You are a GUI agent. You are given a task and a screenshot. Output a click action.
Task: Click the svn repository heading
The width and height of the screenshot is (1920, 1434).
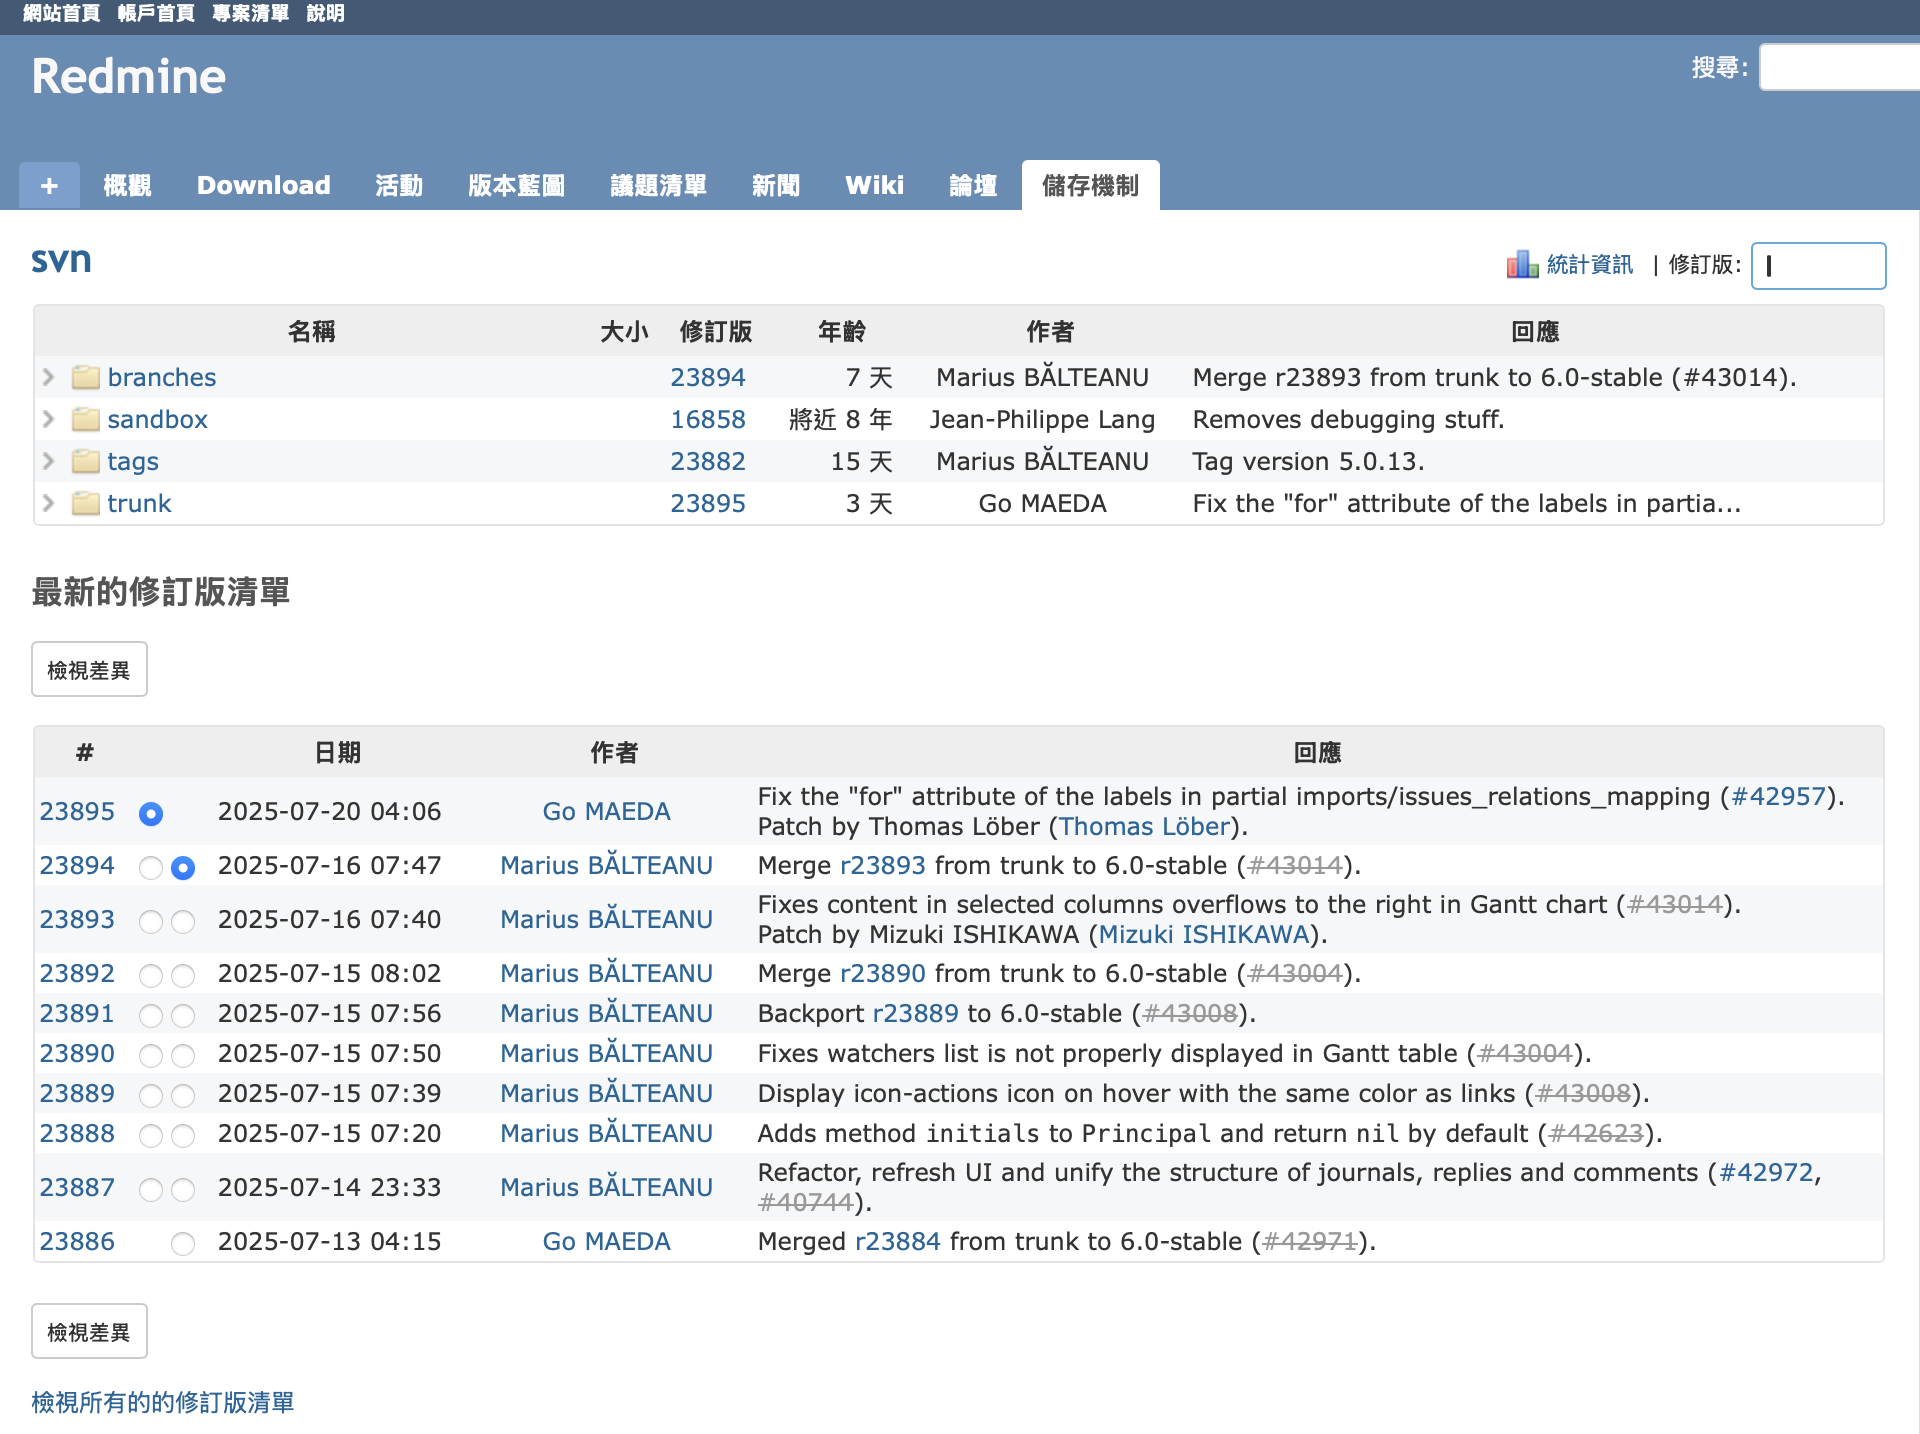[61, 260]
